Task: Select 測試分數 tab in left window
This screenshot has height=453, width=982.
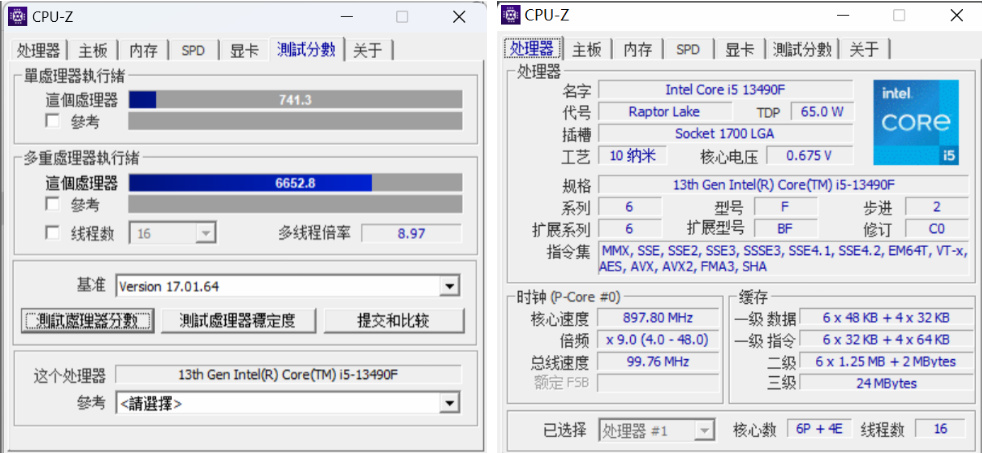Action: [306, 49]
